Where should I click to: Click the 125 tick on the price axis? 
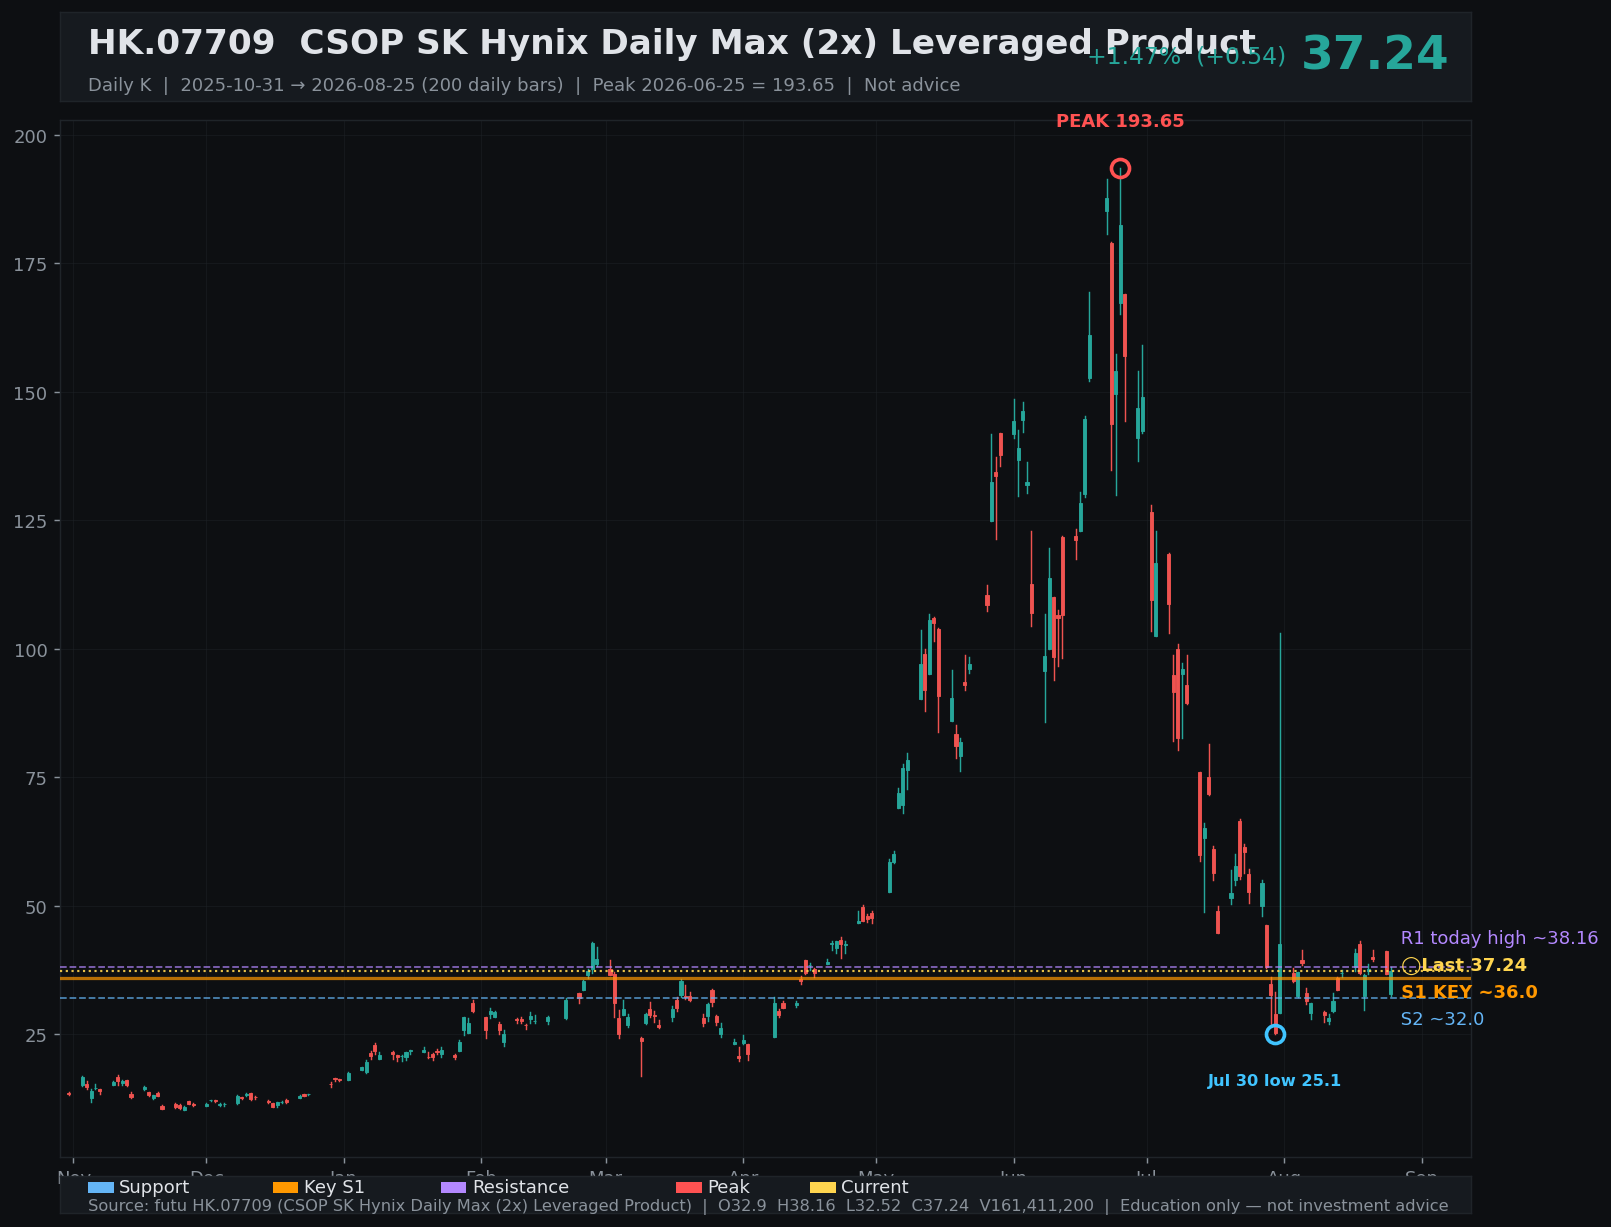coord(32,521)
